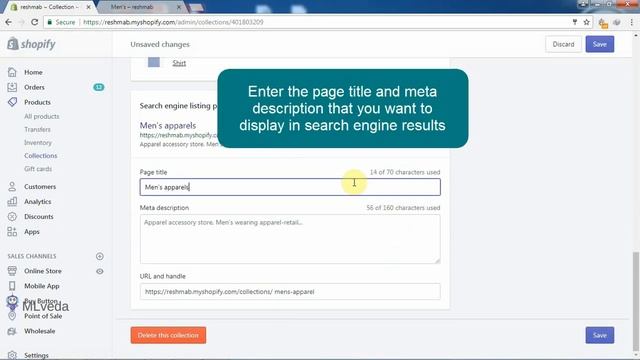Close the reshmab – Collection tab
640x360 pixels.
pos(89,7)
